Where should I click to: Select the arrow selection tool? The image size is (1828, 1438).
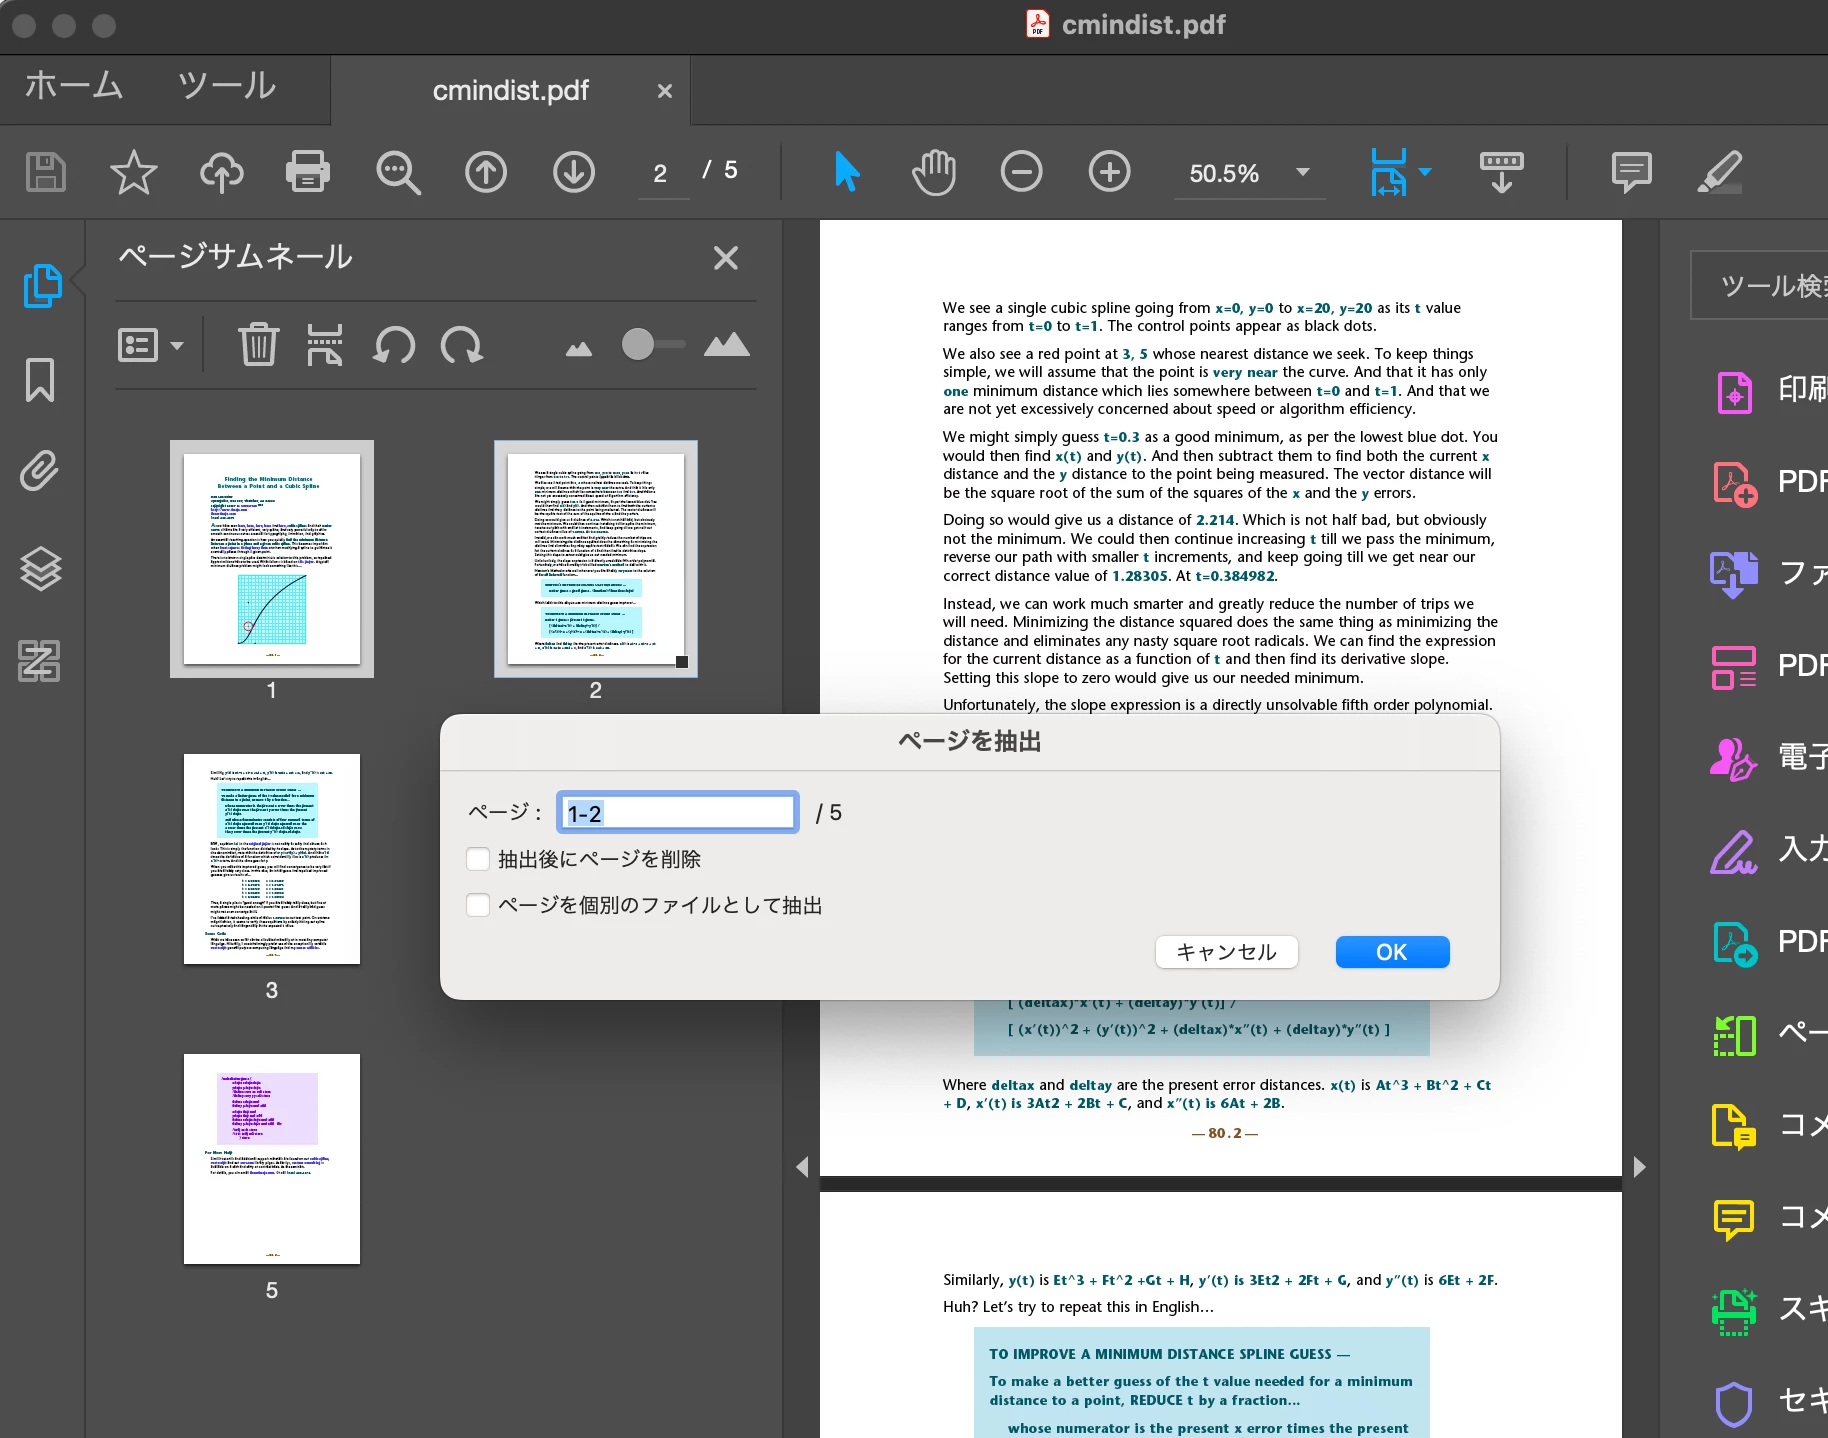(847, 171)
